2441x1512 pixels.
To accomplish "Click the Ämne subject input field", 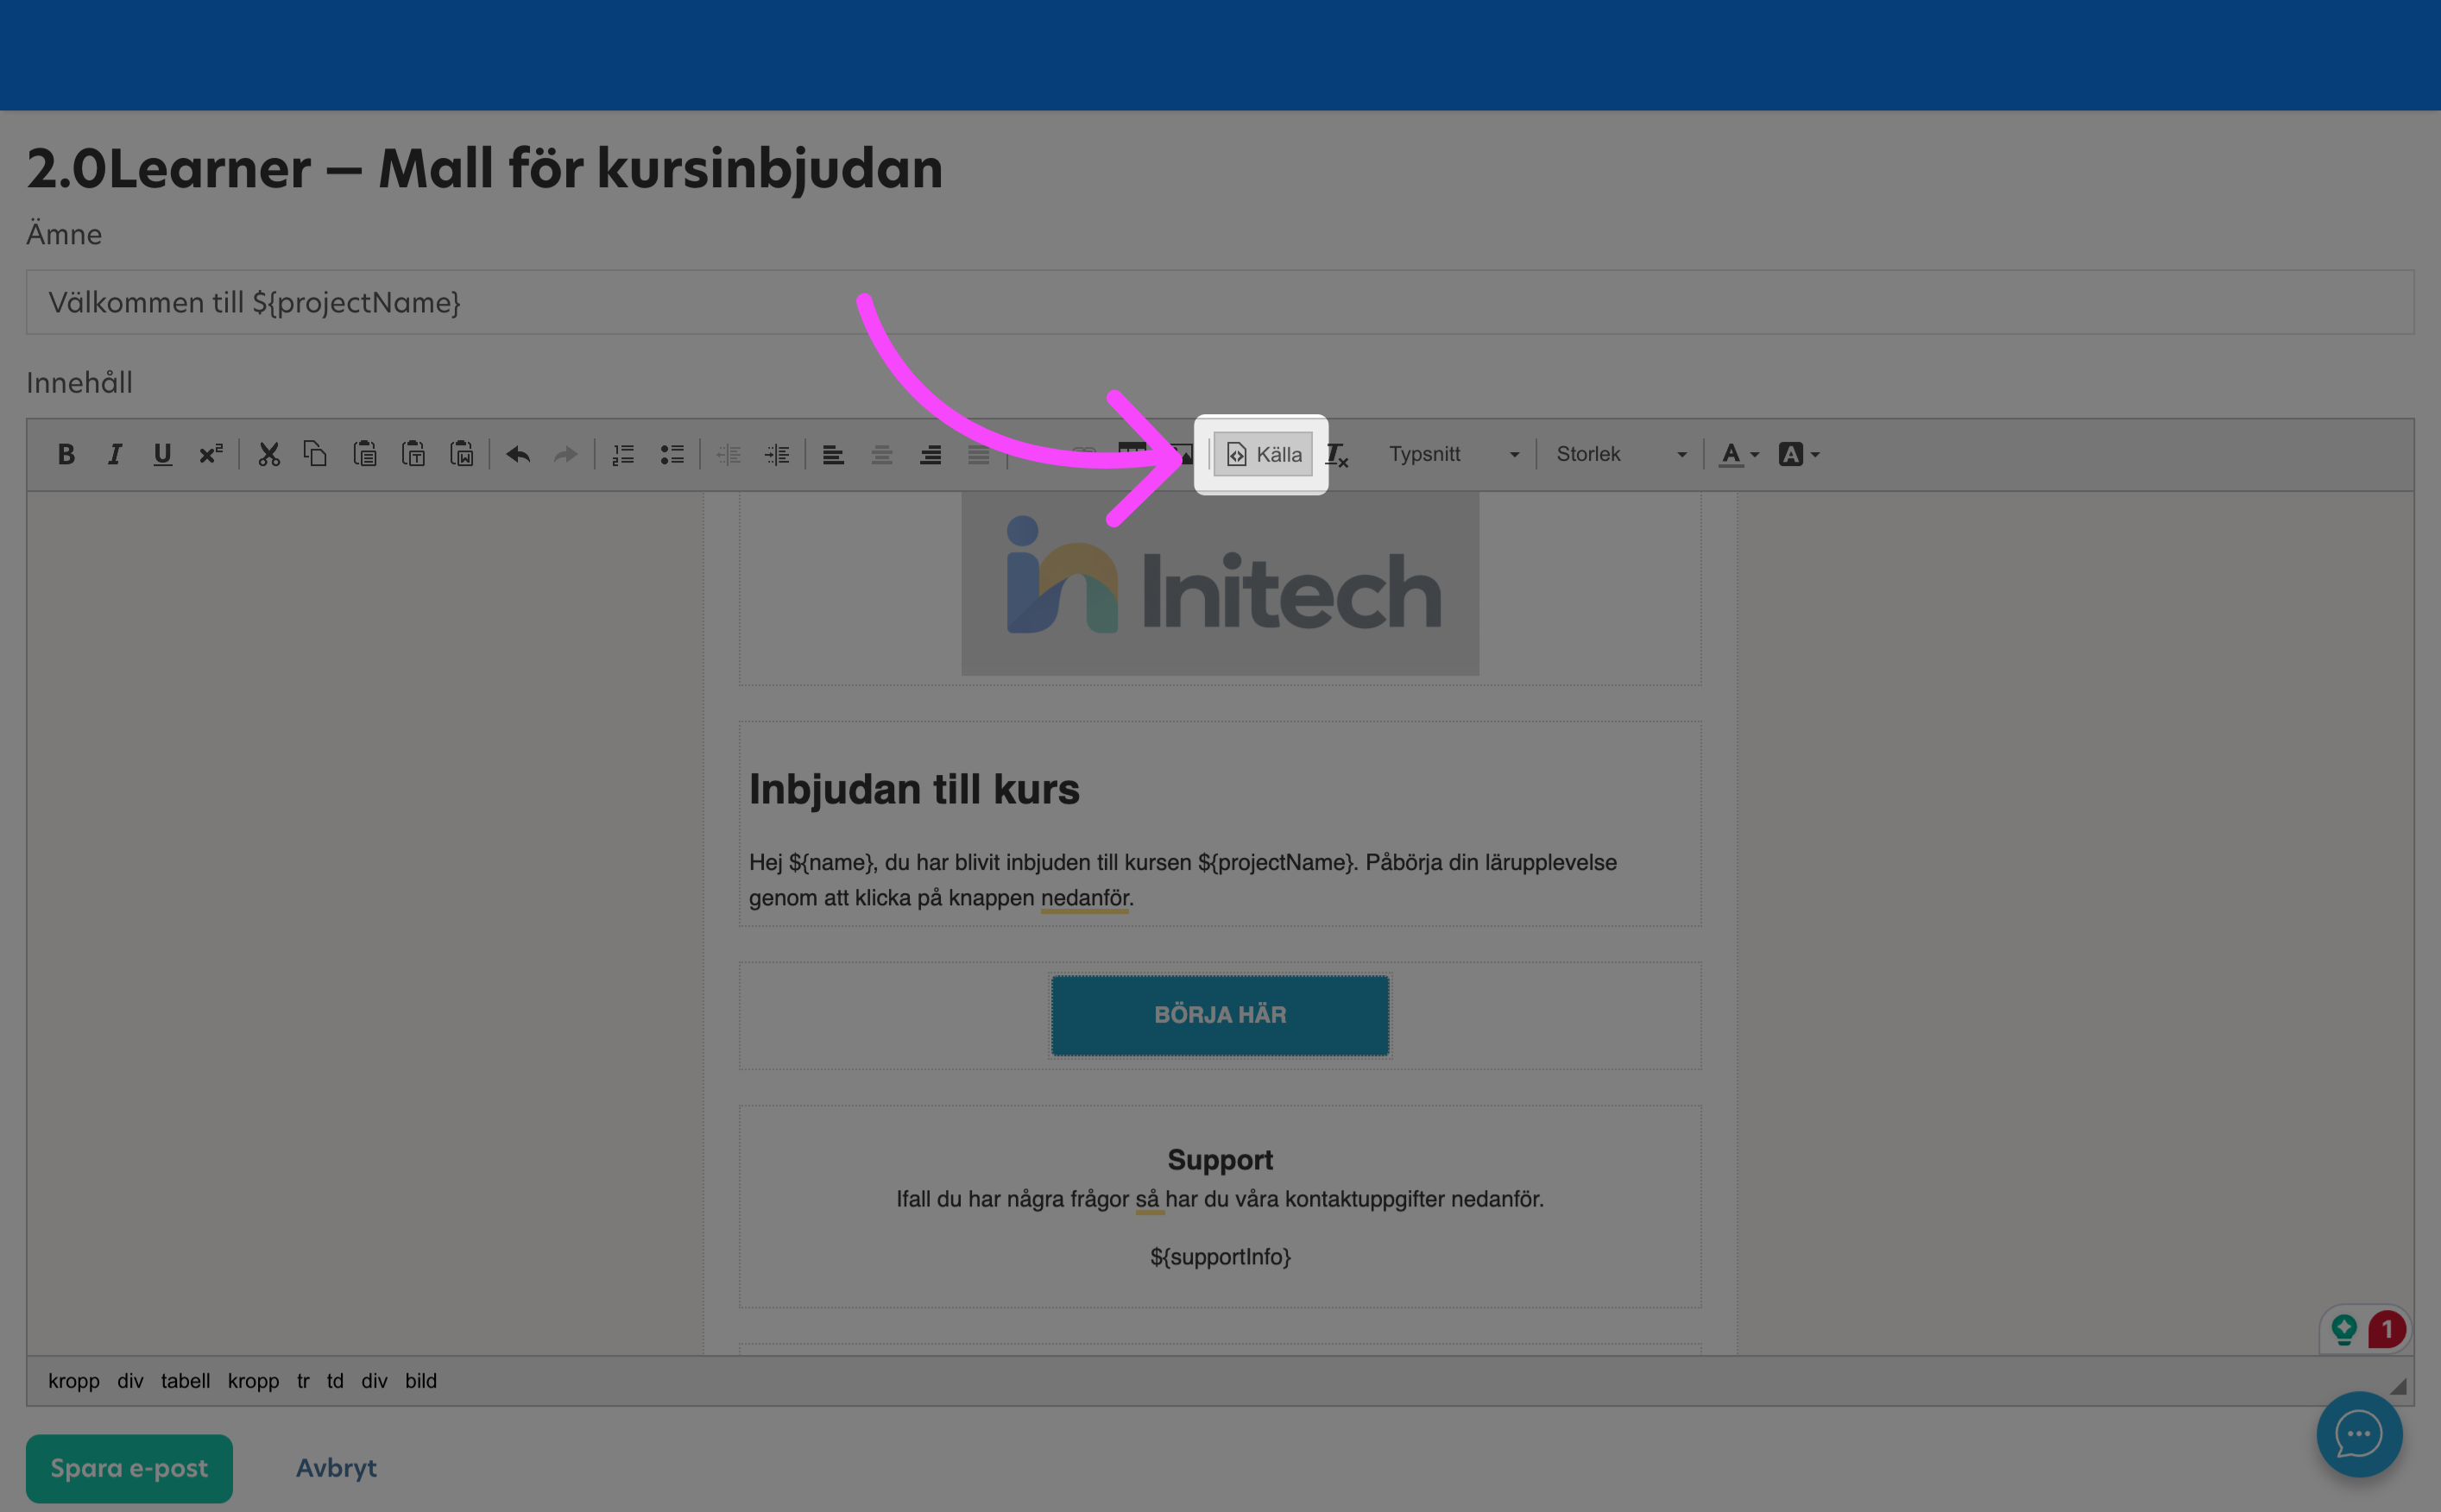I will point(1220,302).
